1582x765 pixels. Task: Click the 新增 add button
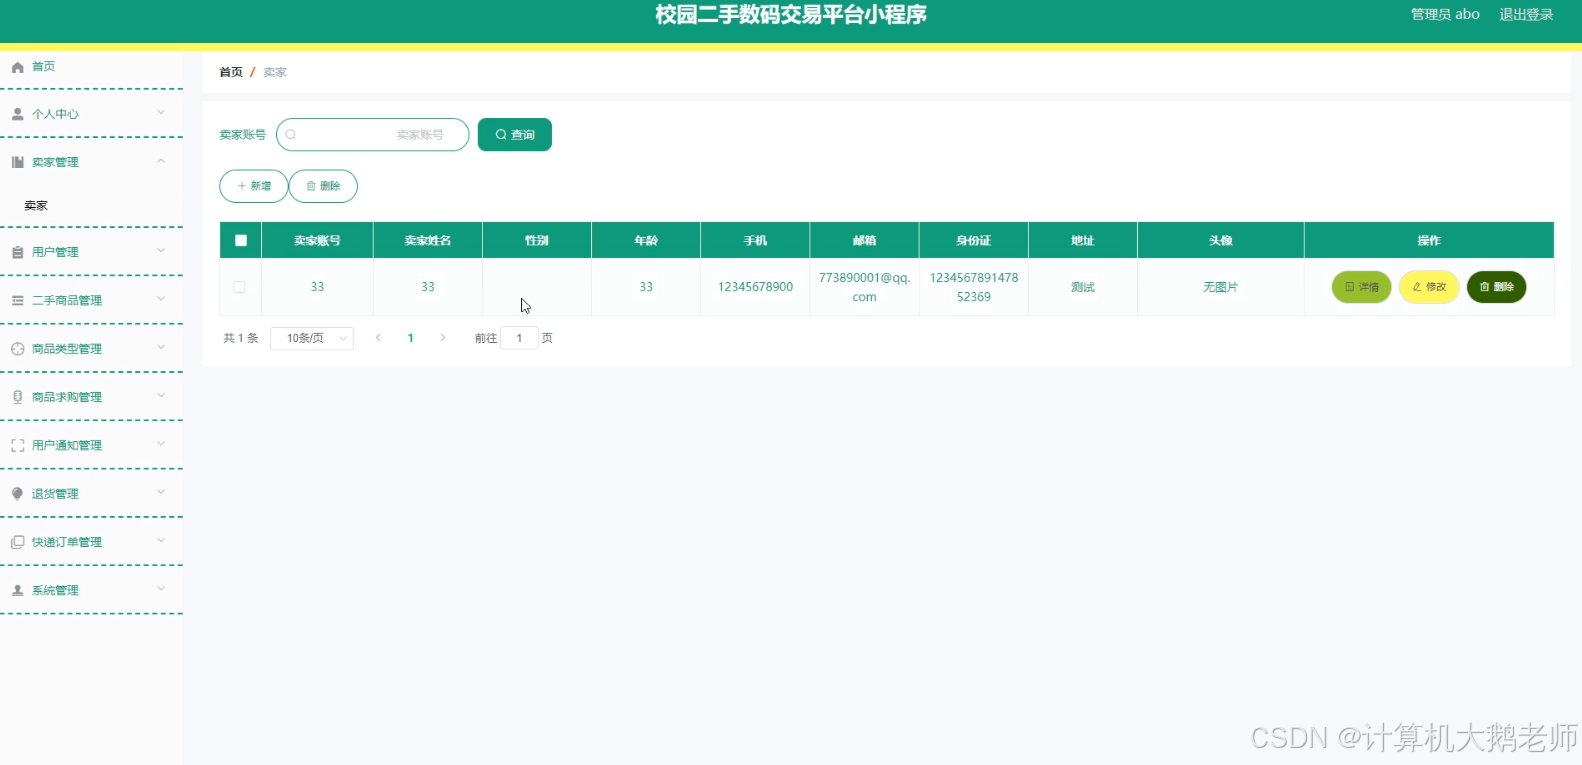(254, 186)
